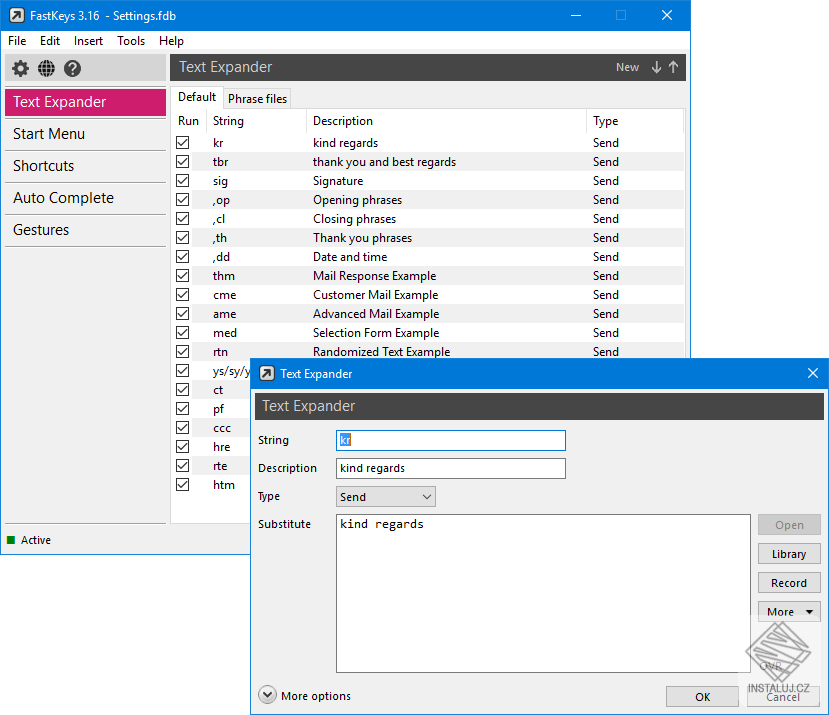Uncheck the Run checkbox for kr
Viewport: 829px width, 715px height.
(x=182, y=143)
